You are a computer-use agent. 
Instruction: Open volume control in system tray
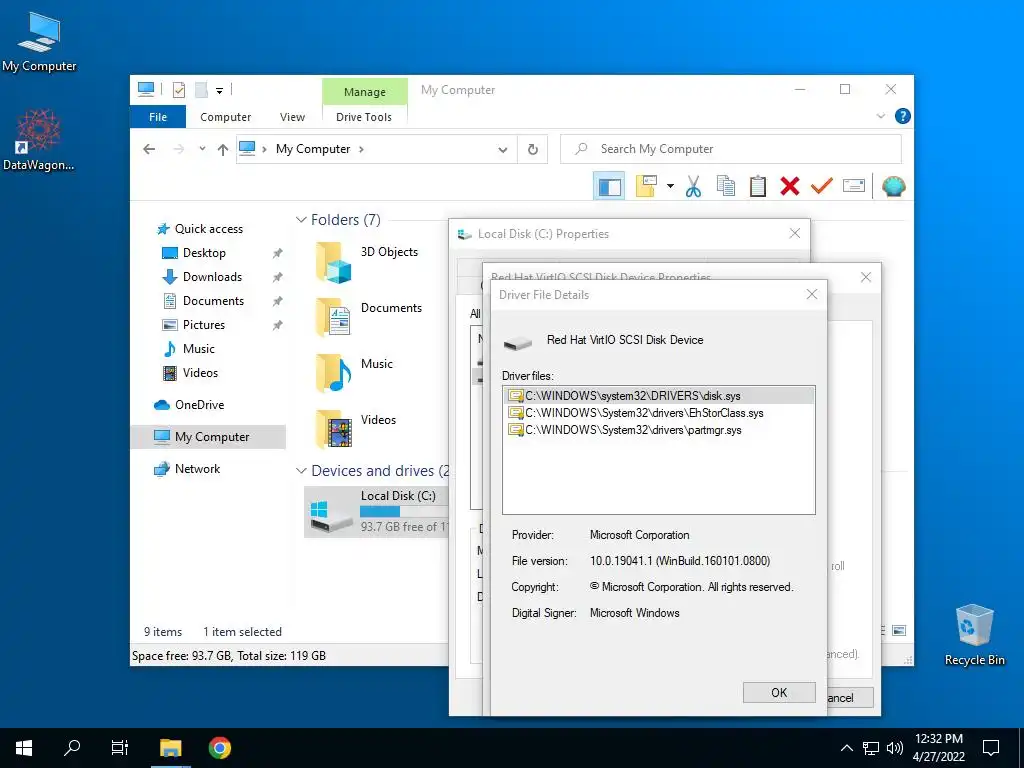coord(895,748)
